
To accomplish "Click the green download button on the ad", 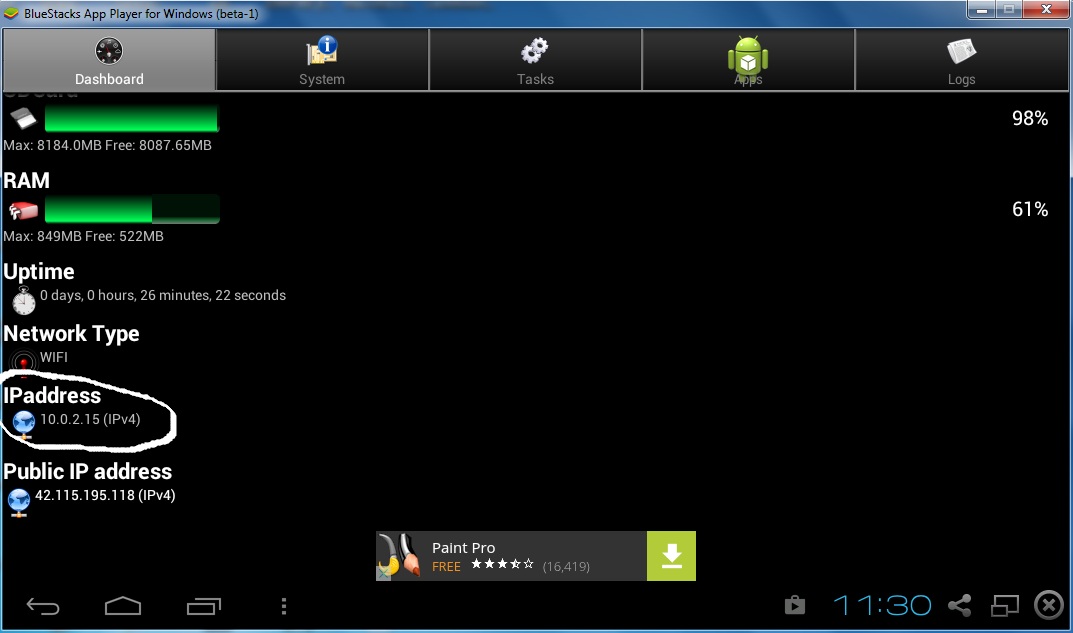I will click(671, 556).
